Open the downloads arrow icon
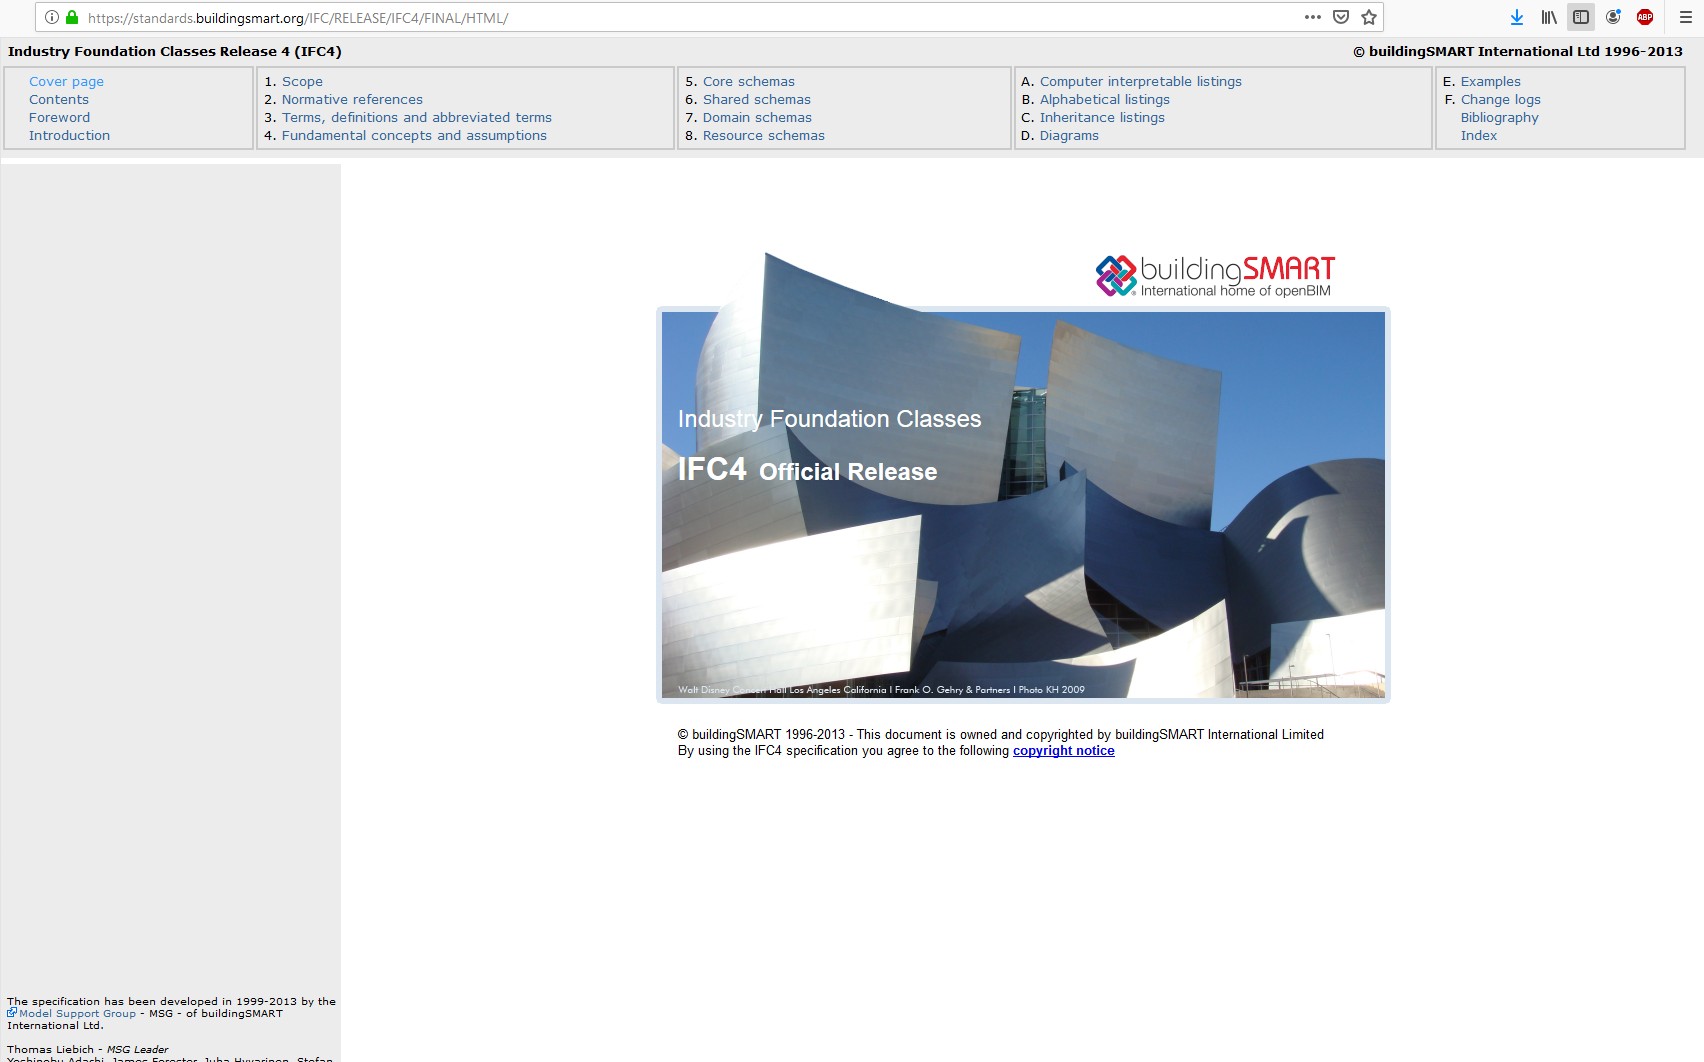This screenshot has width=1704, height=1062. (x=1517, y=17)
